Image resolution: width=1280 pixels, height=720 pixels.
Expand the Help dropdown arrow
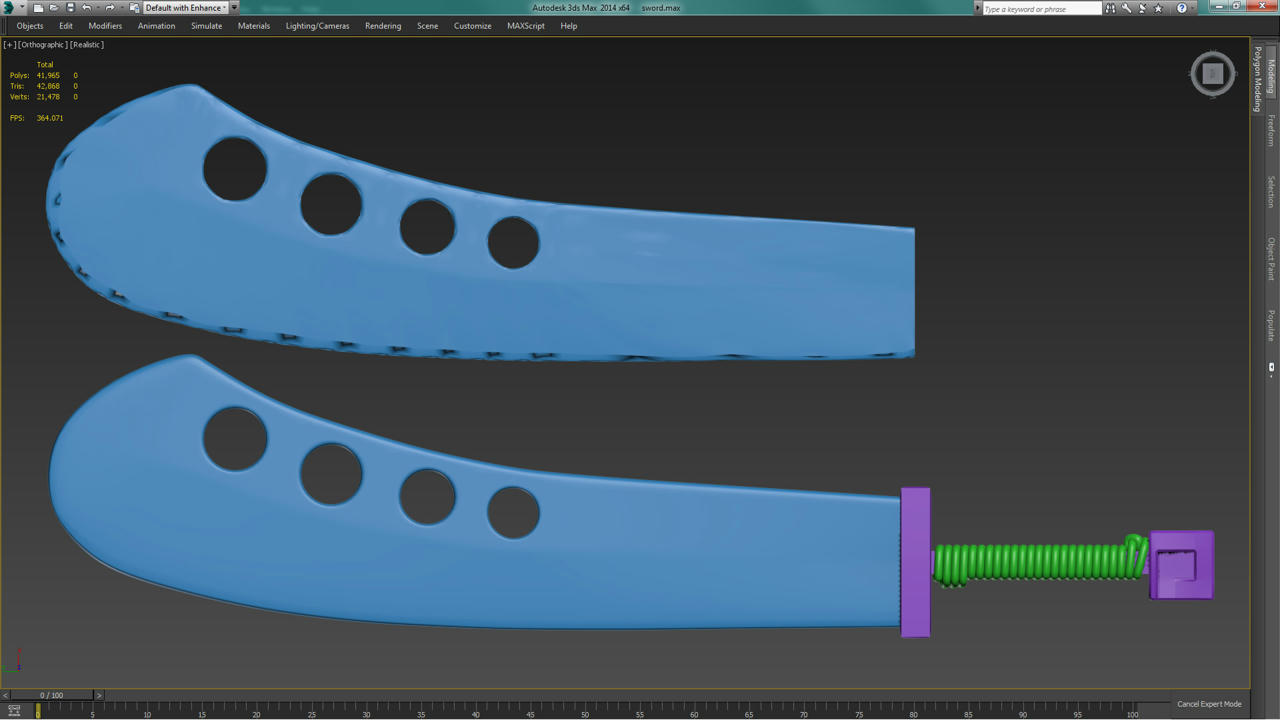tap(1194, 8)
